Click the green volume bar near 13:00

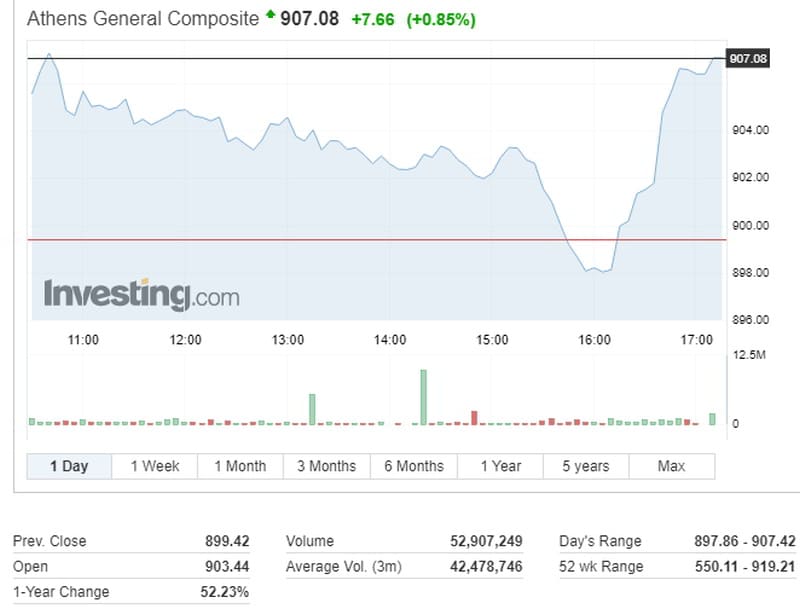coord(312,409)
